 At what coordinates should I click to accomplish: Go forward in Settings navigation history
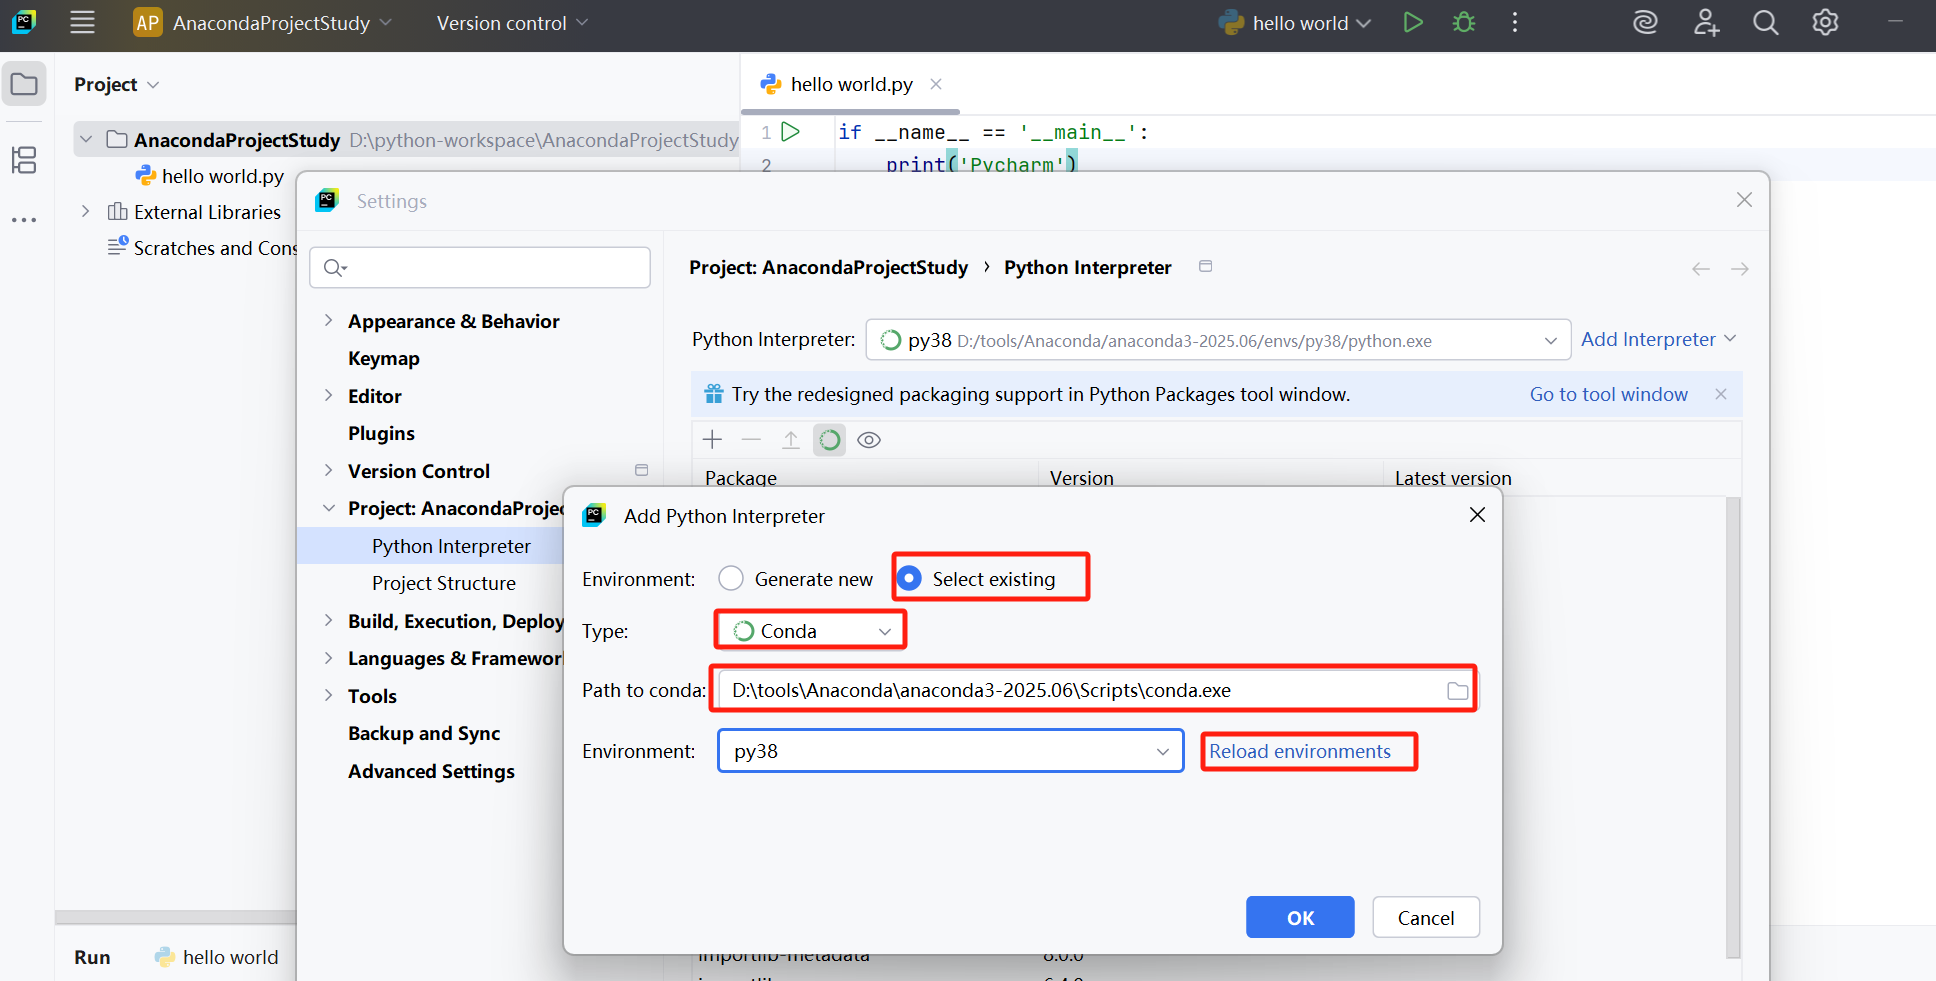(1740, 269)
